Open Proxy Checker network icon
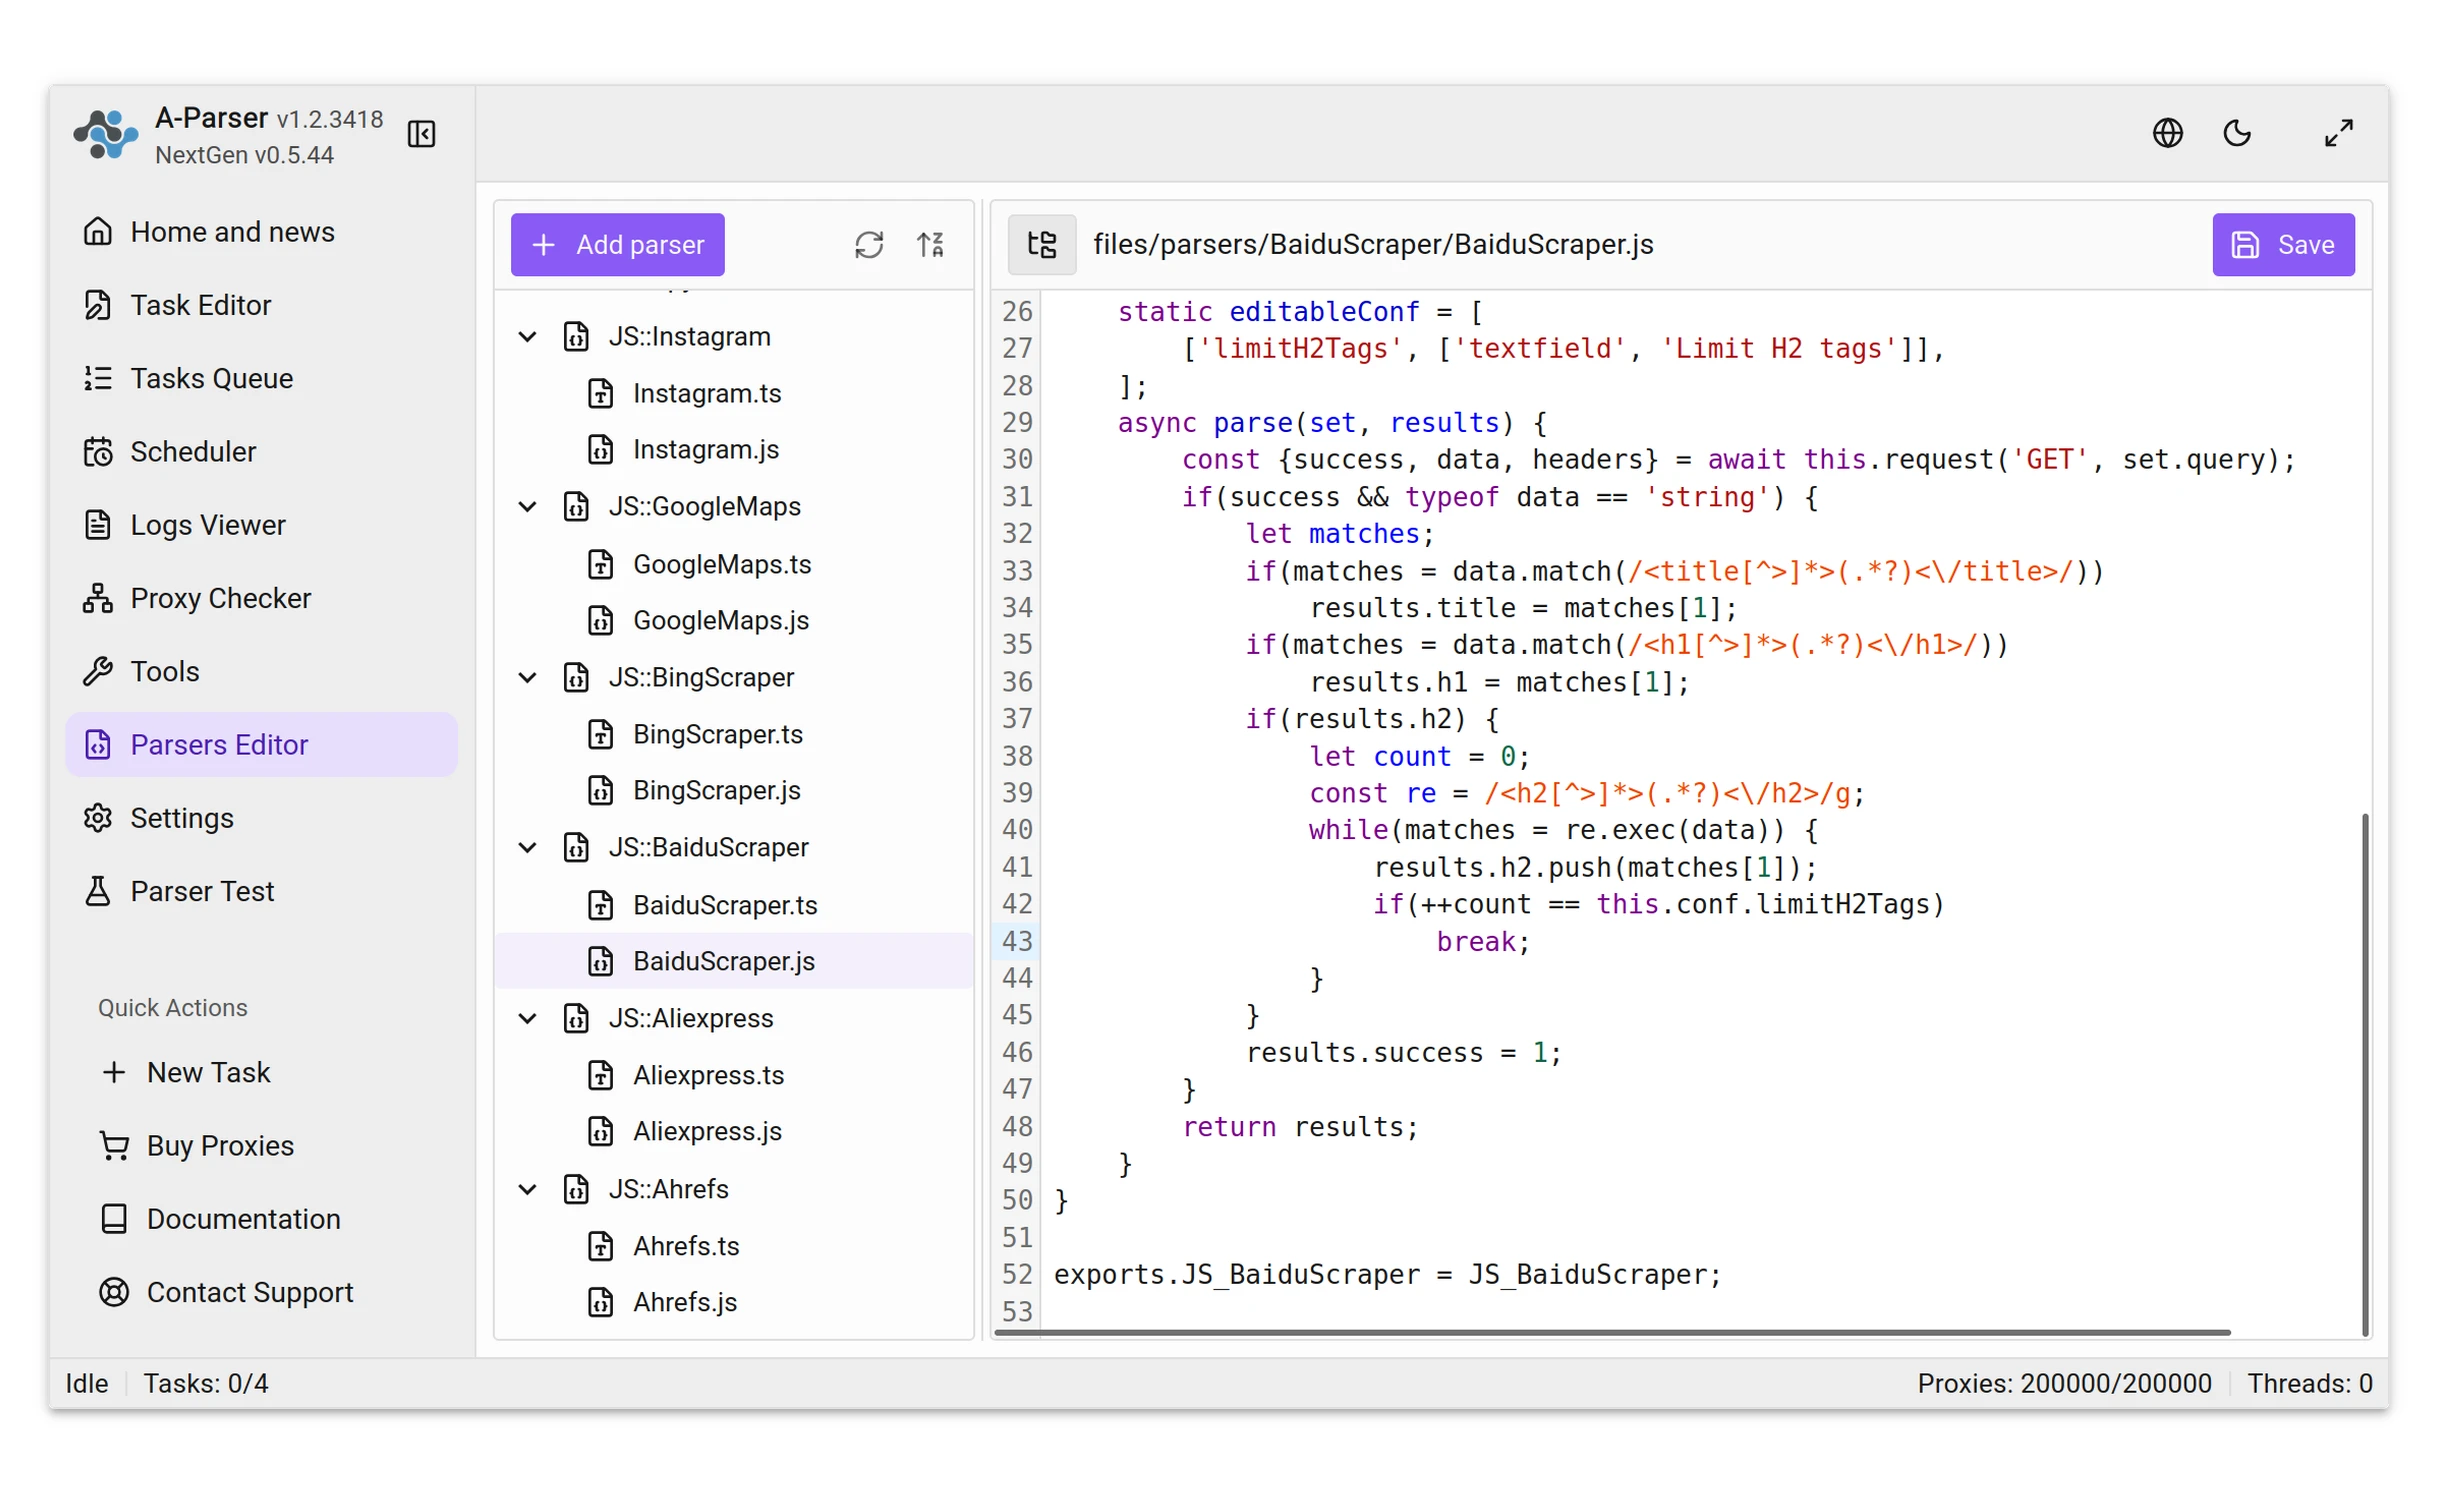 [x=97, y=598]
